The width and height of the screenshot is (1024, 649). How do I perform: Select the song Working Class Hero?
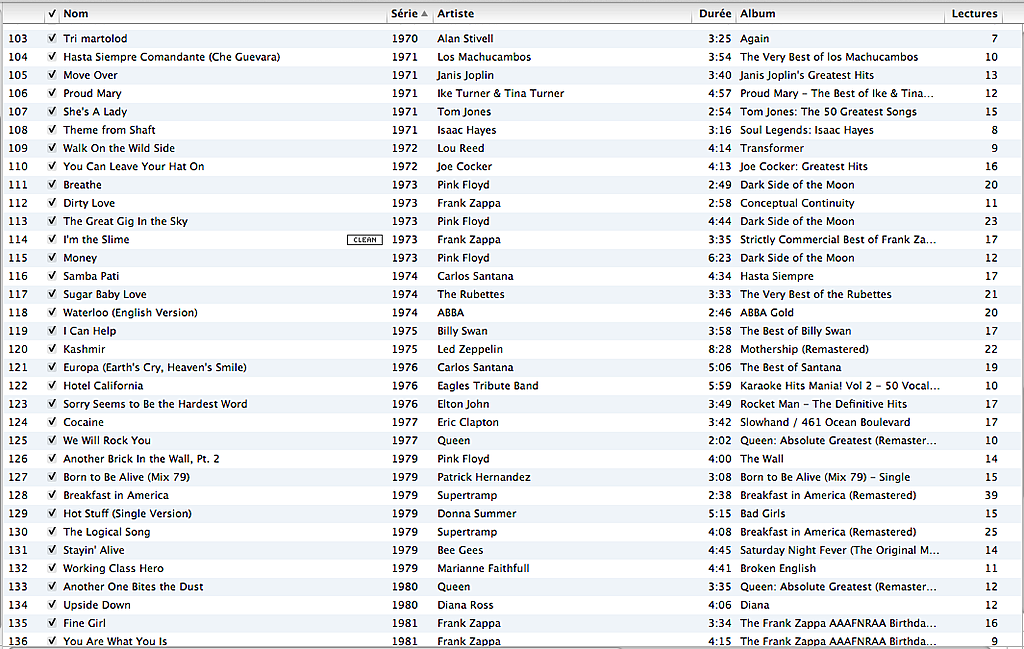[x=113, y=569]
